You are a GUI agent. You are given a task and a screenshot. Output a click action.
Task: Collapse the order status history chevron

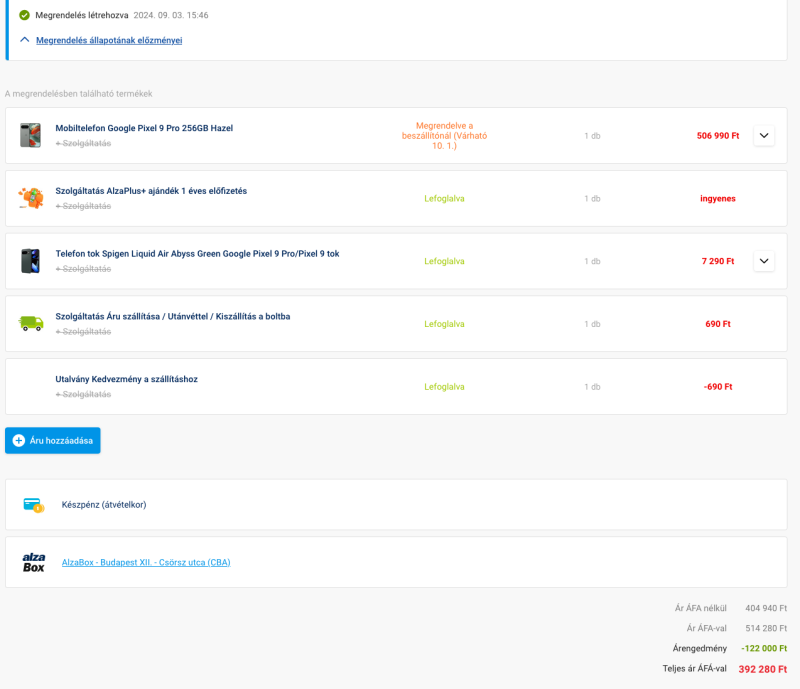point(24,40)
